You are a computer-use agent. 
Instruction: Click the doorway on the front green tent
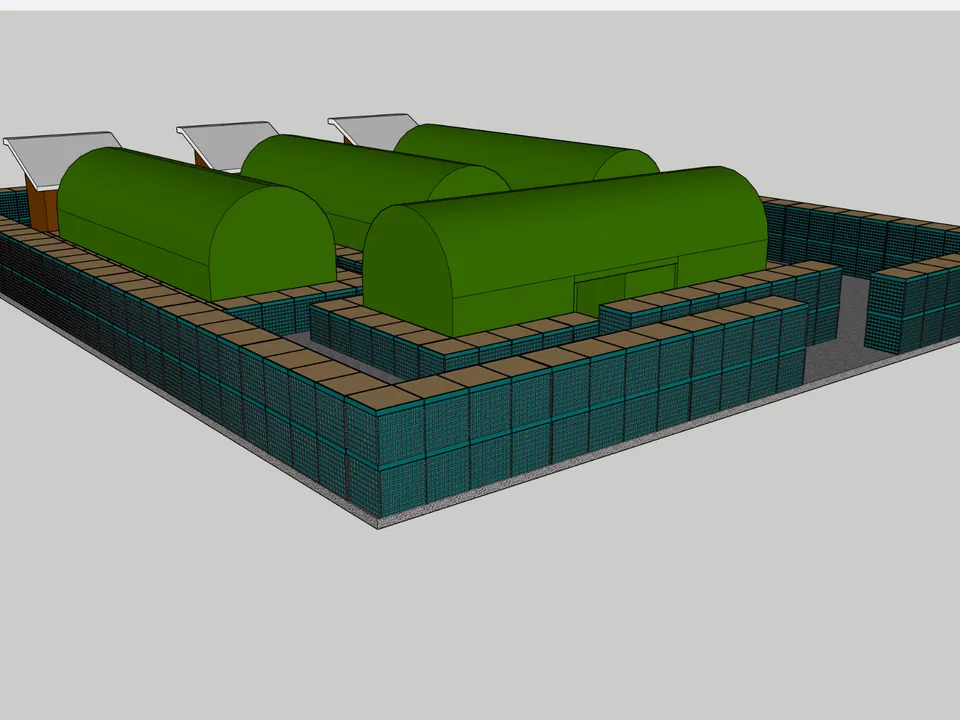click(626, 290)
